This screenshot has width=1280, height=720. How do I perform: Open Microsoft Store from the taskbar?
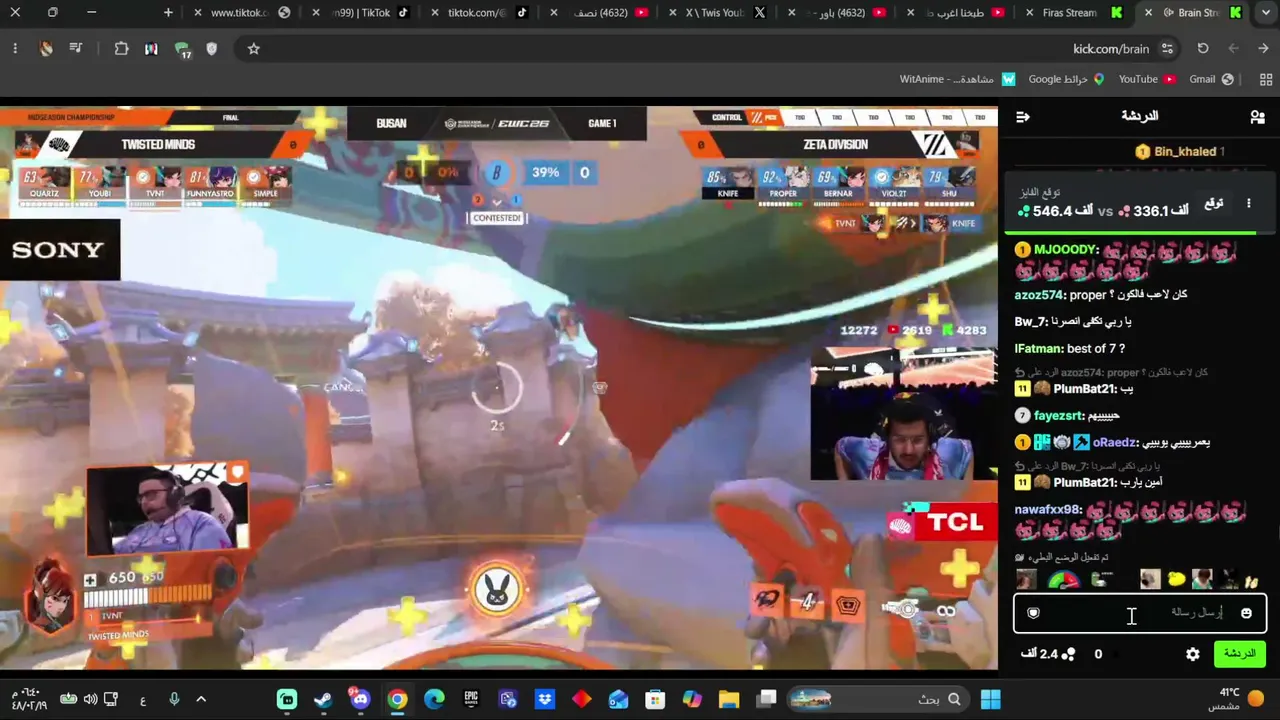655,699
